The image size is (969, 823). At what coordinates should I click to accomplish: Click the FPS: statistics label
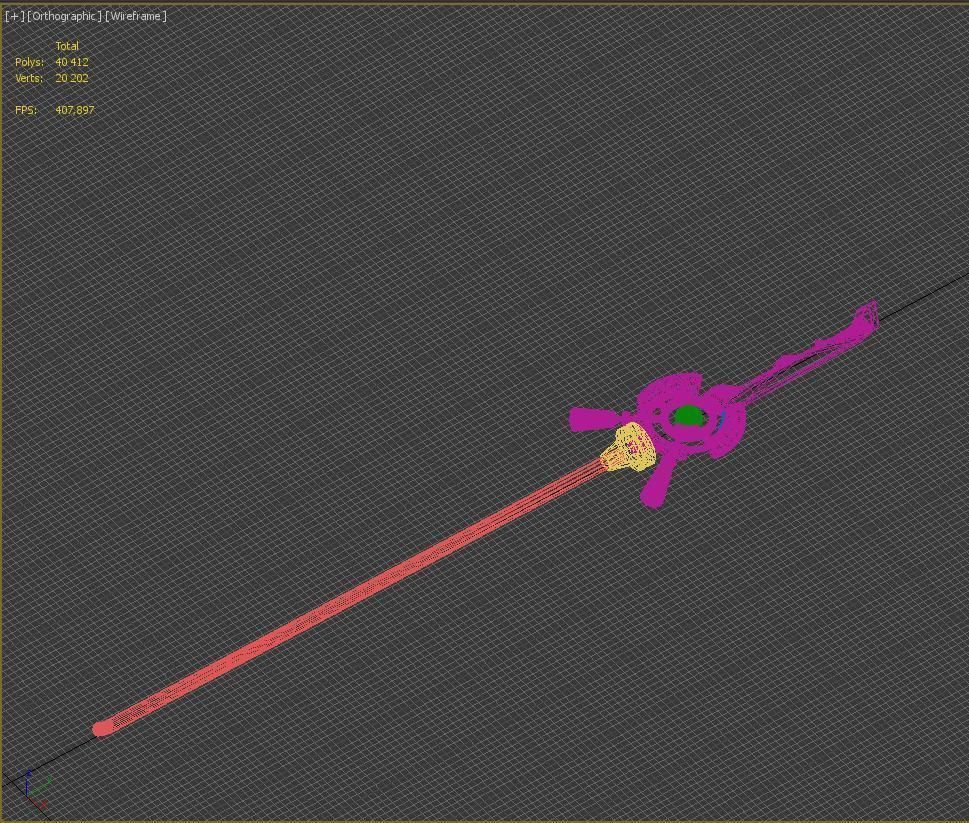pyautogui.click(x=26, y=110)
